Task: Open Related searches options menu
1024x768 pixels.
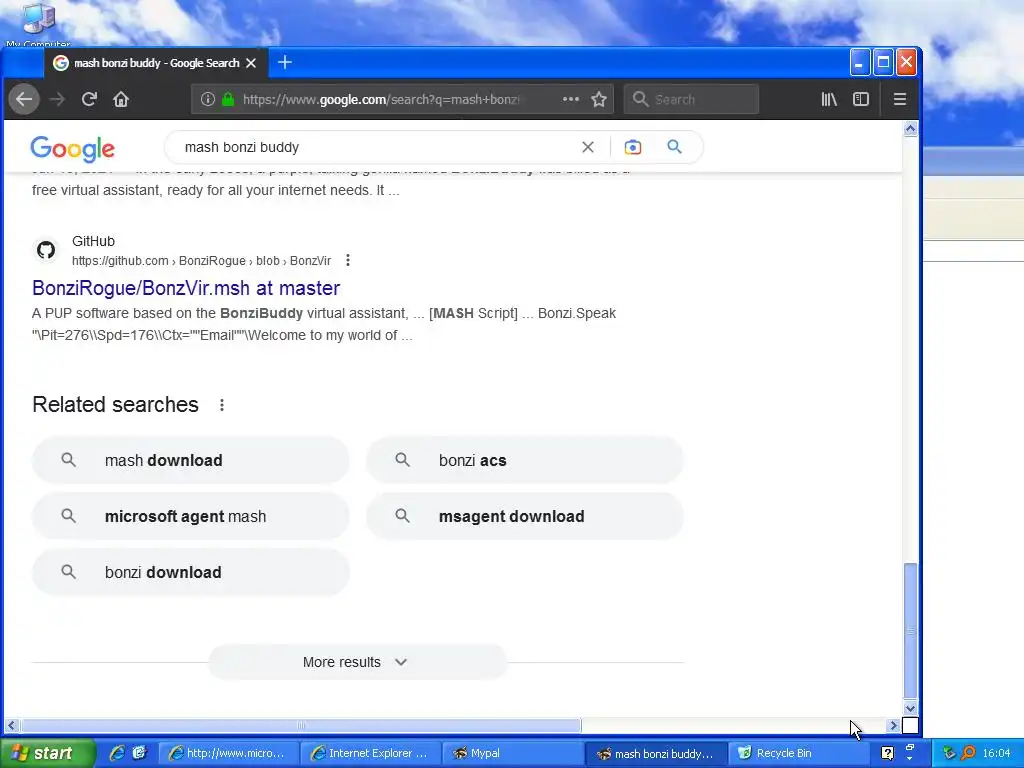Action: pos(222,405)
